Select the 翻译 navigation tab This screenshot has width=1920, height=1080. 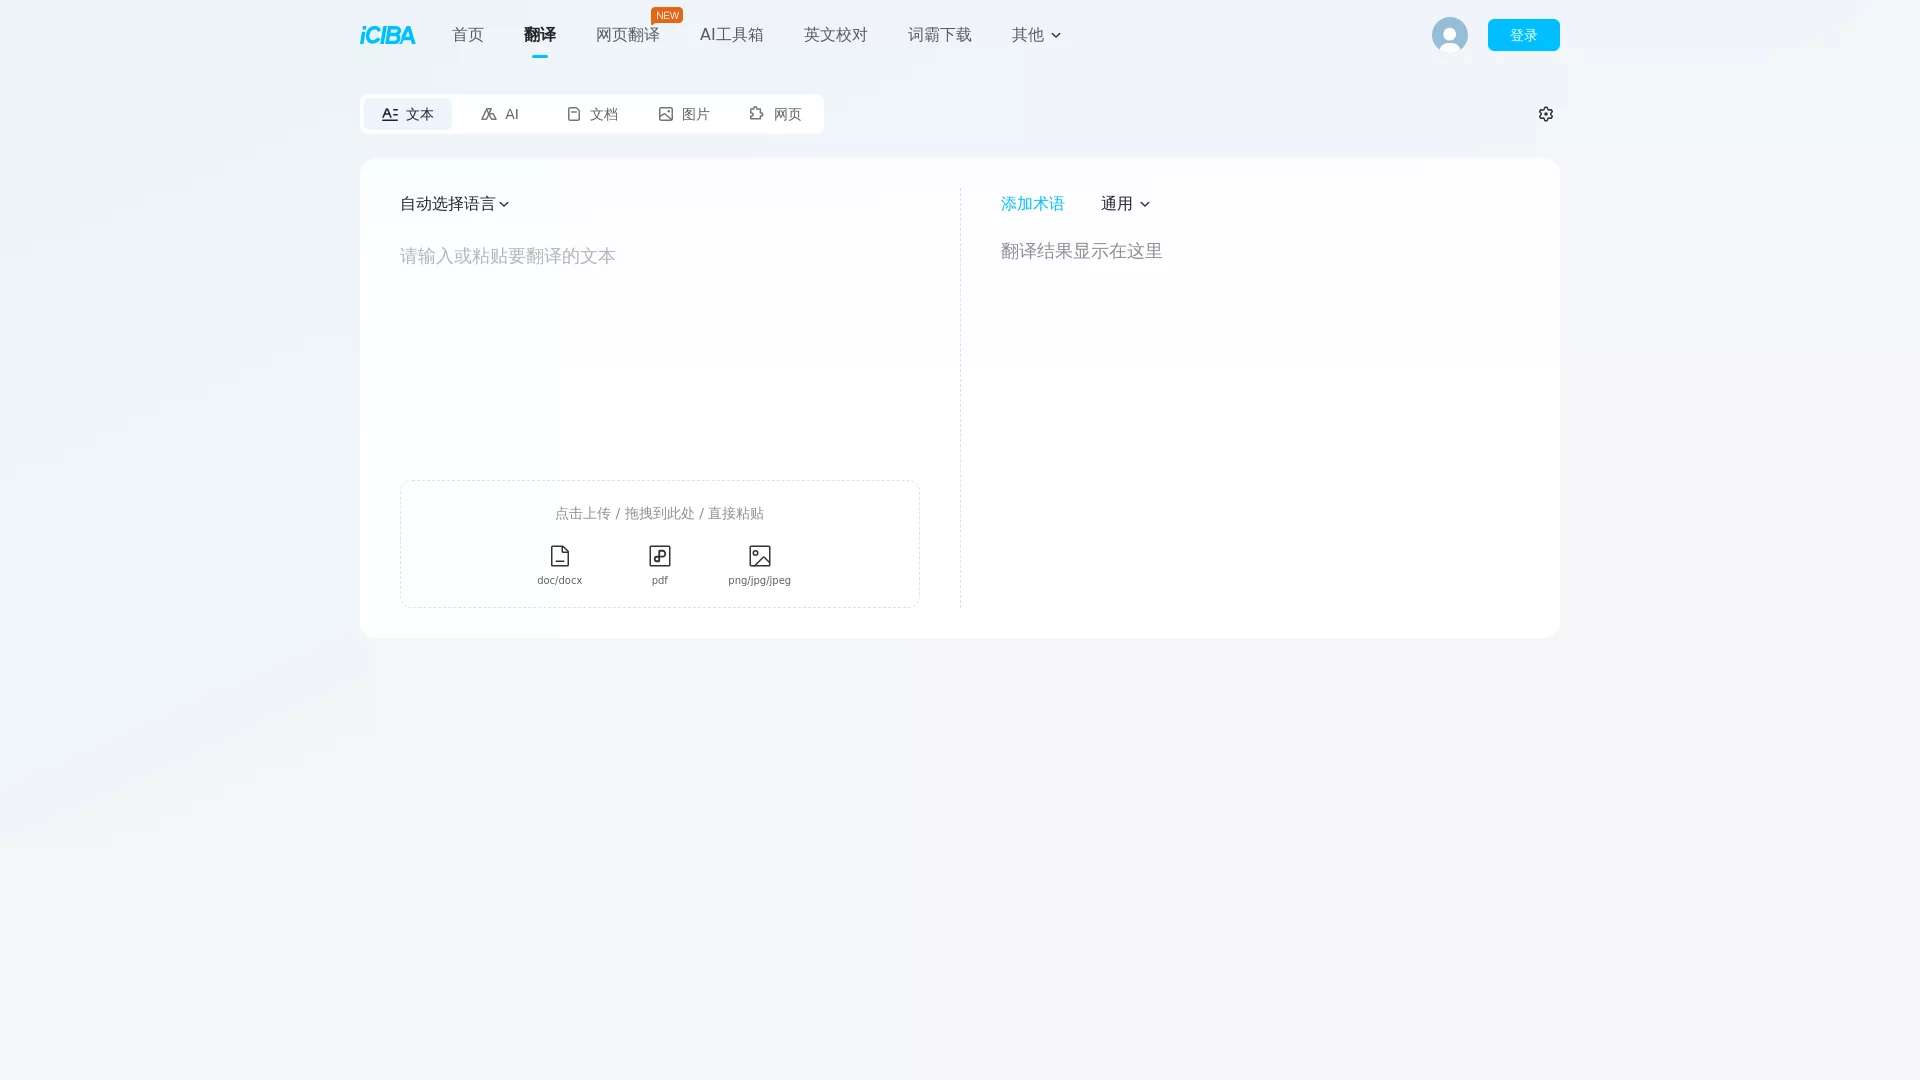pyautogui.click(x=540, y=35)
